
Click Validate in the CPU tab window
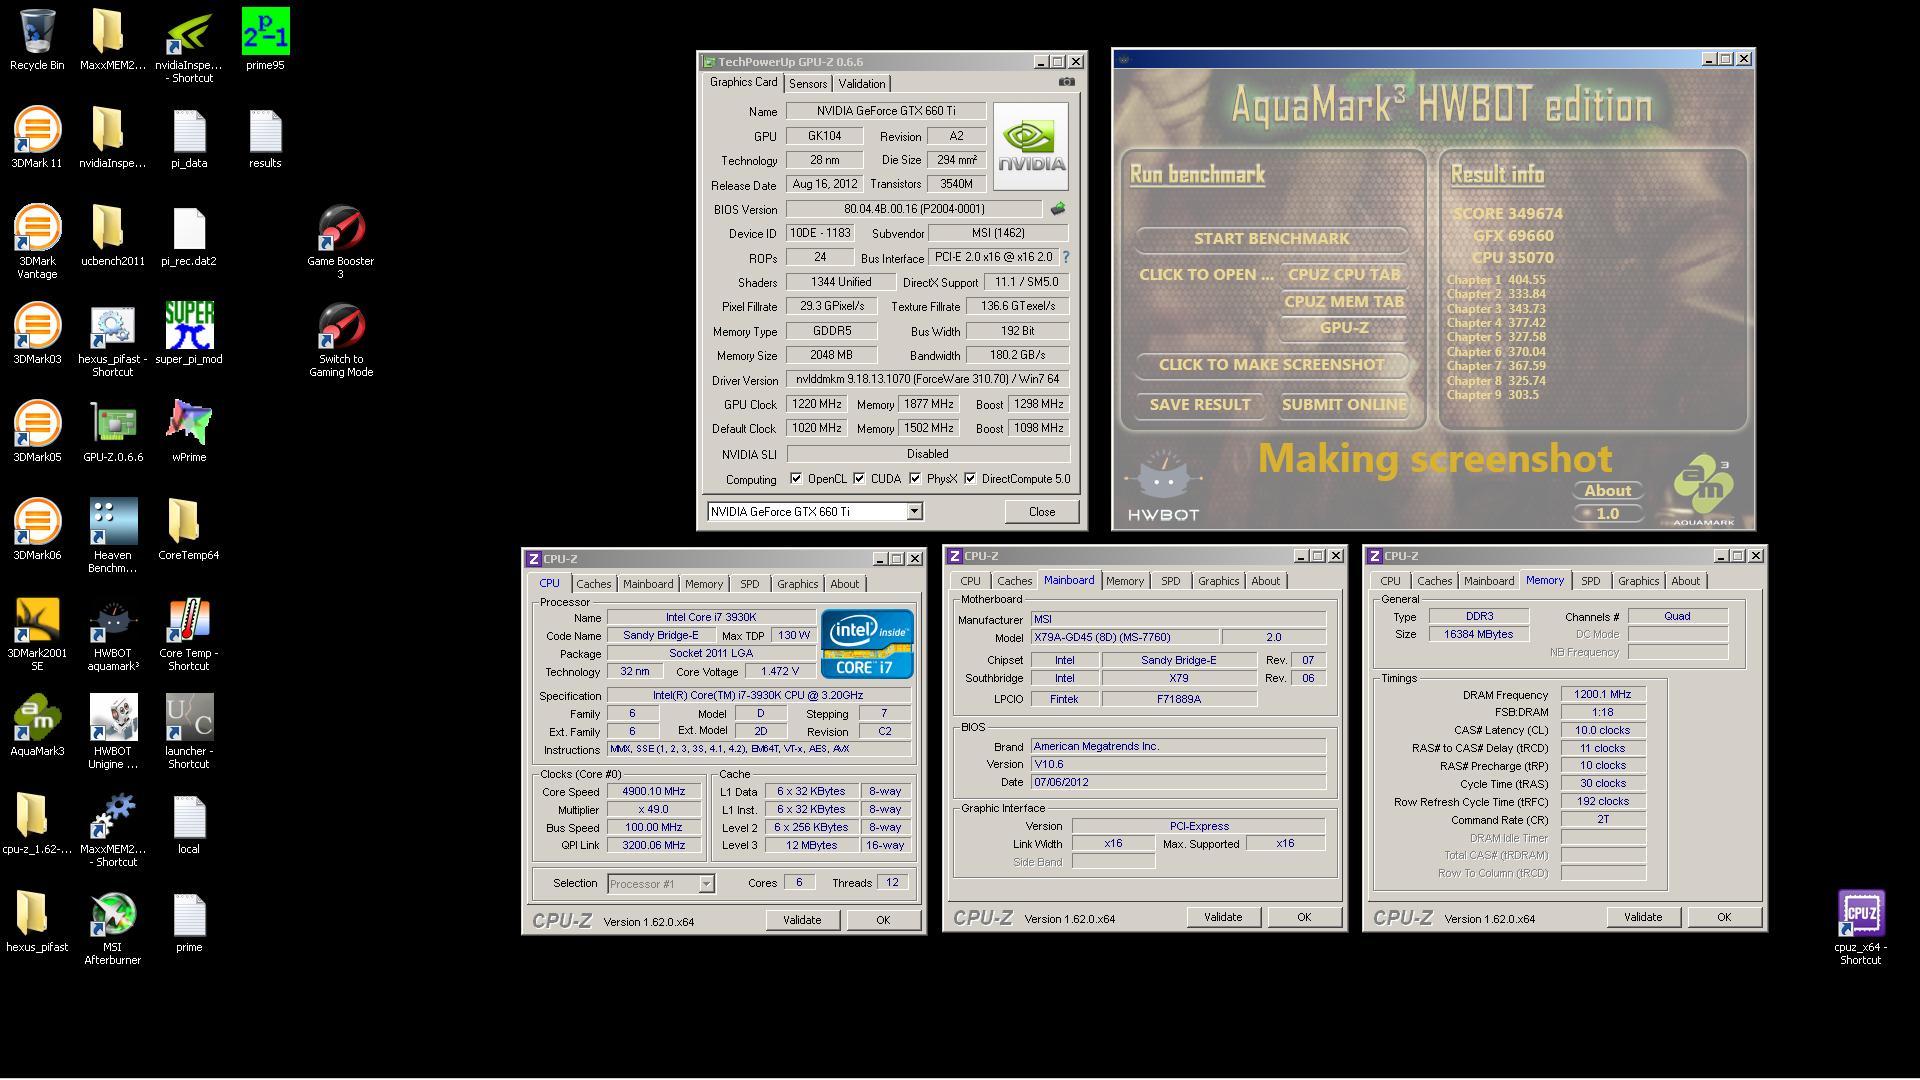pos(802,920)
